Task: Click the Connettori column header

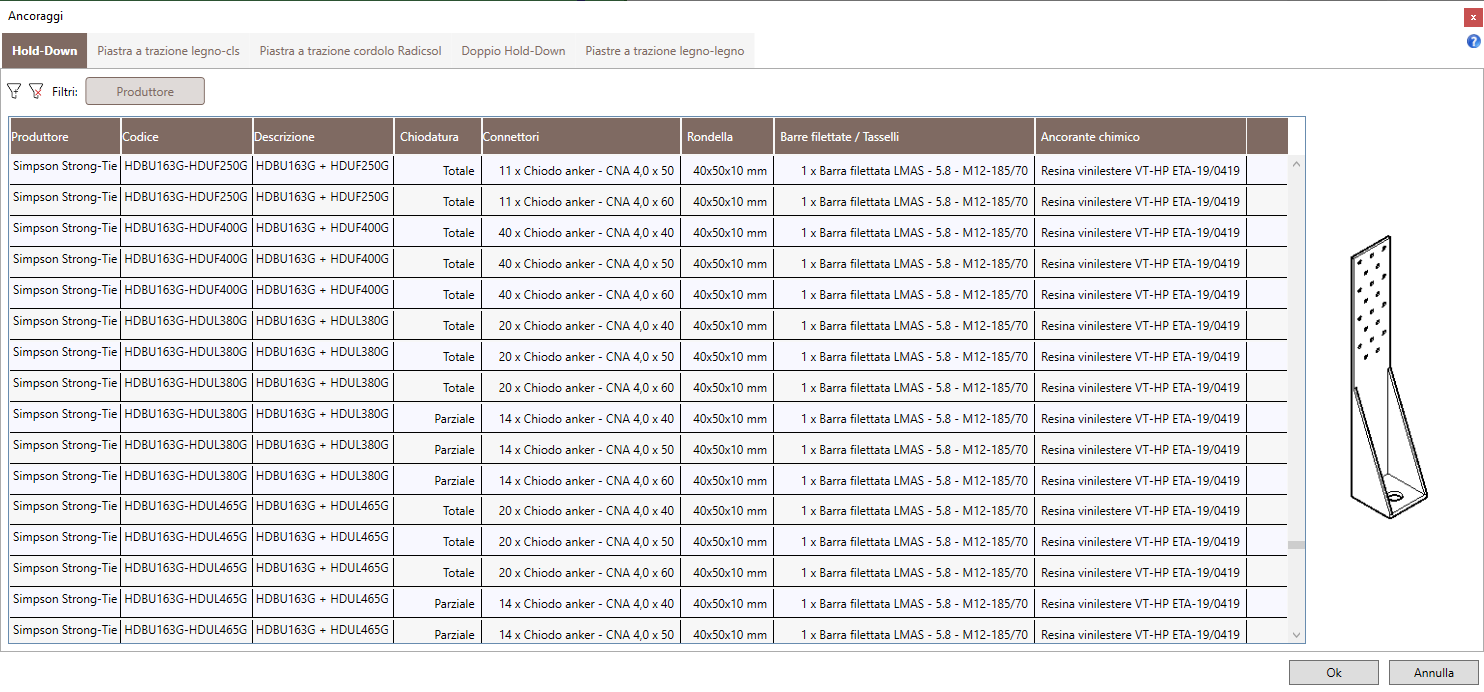Action: [581, 136]
